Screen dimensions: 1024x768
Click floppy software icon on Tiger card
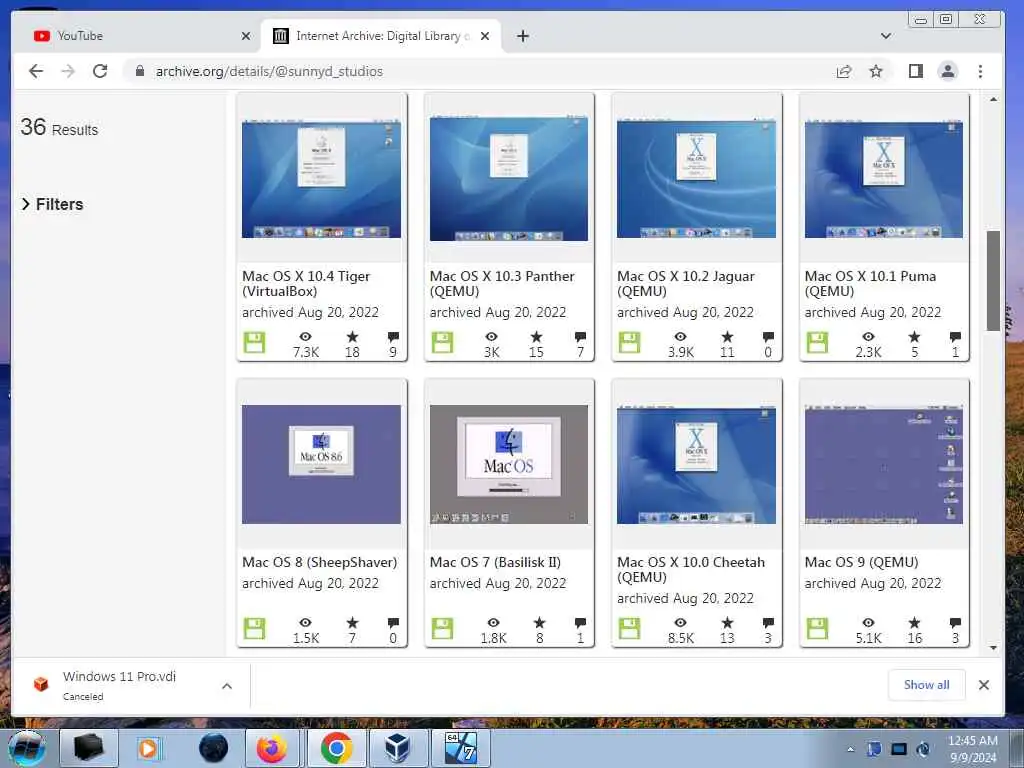(254, 343)
